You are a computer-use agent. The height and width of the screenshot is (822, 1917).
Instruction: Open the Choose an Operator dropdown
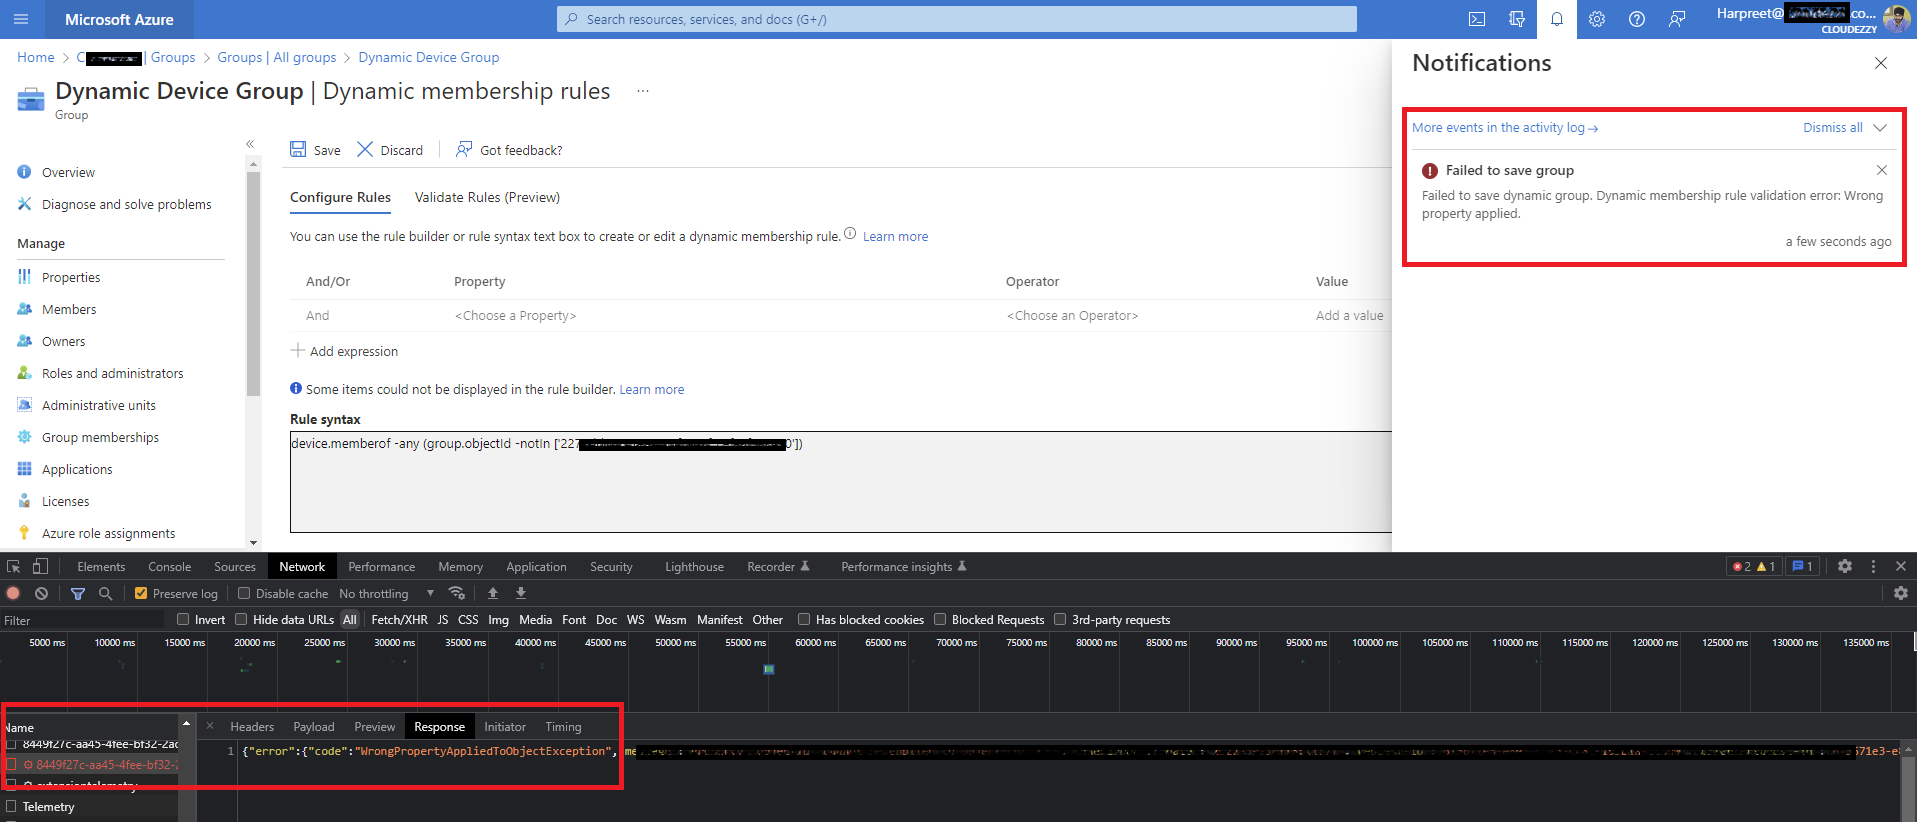[1072, 315]
